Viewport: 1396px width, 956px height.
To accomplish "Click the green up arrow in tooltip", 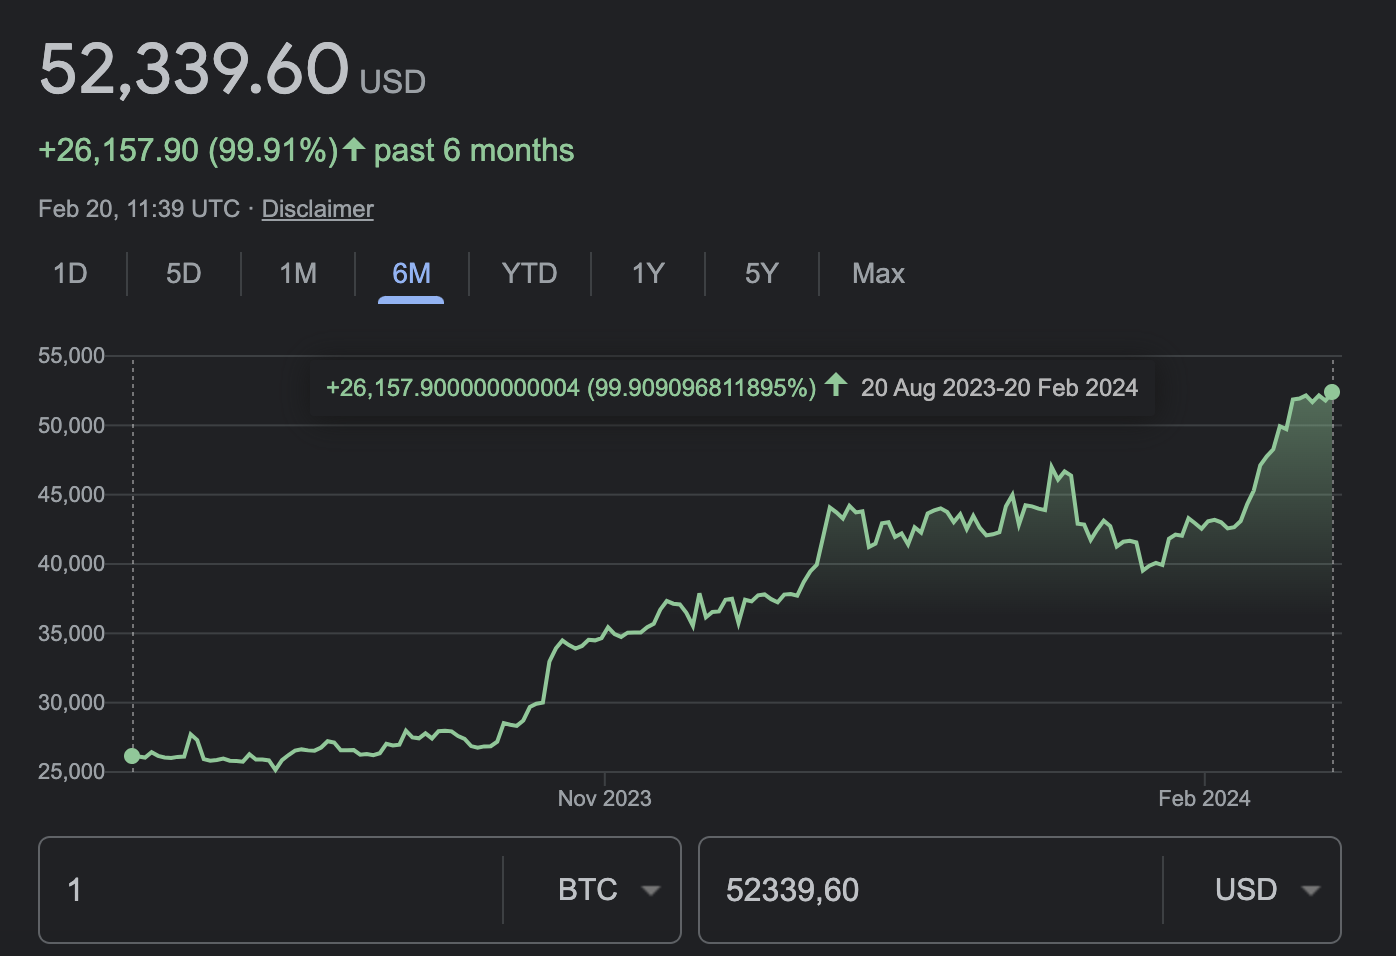I will point(836,385).
